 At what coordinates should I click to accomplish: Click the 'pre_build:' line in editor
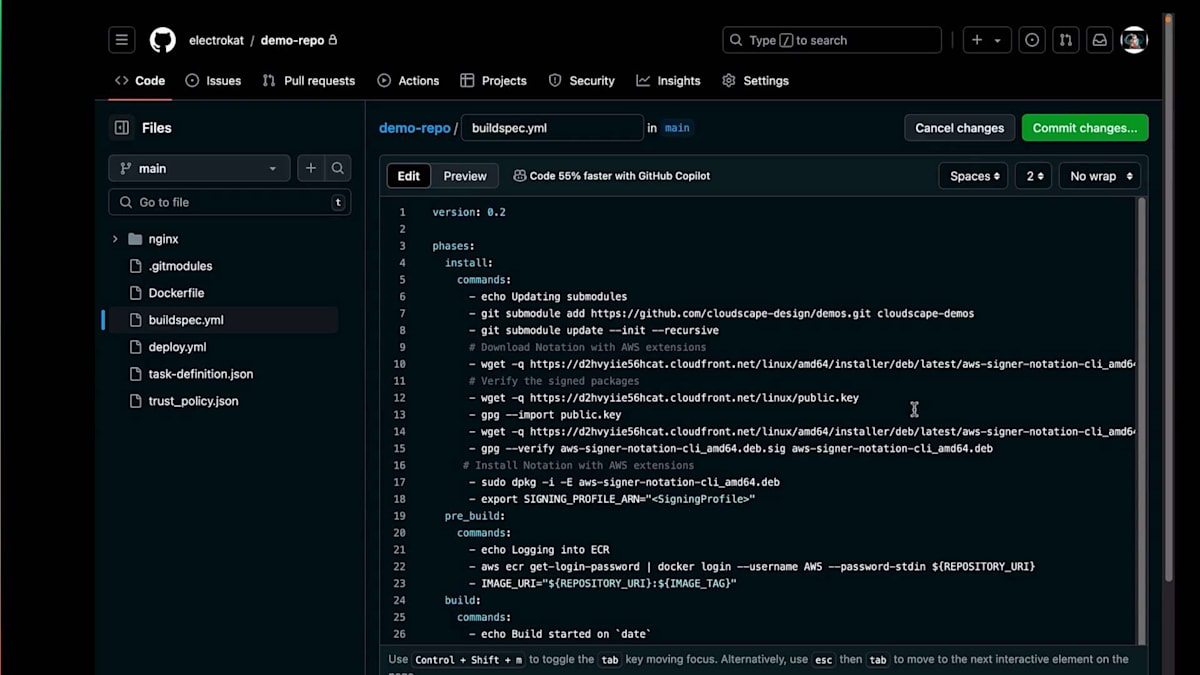point(475,516)
